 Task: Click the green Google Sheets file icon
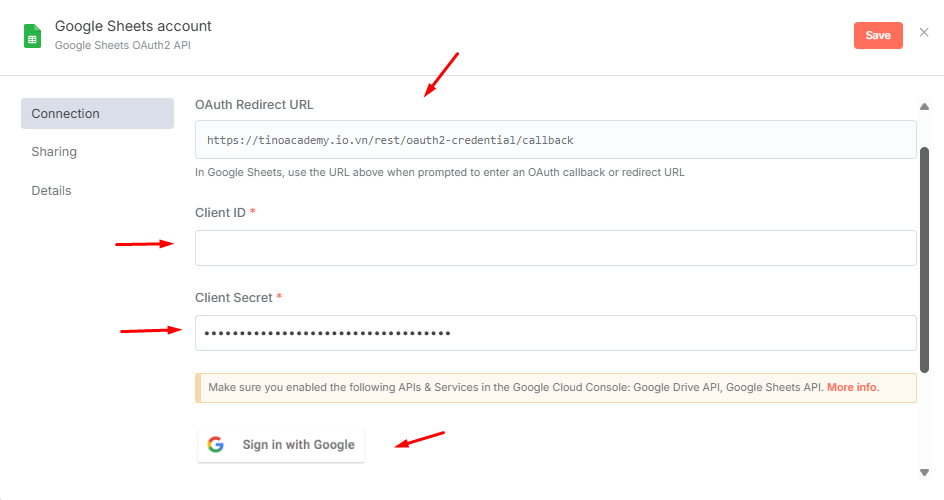pyautogui.click(x=33, y=36)
